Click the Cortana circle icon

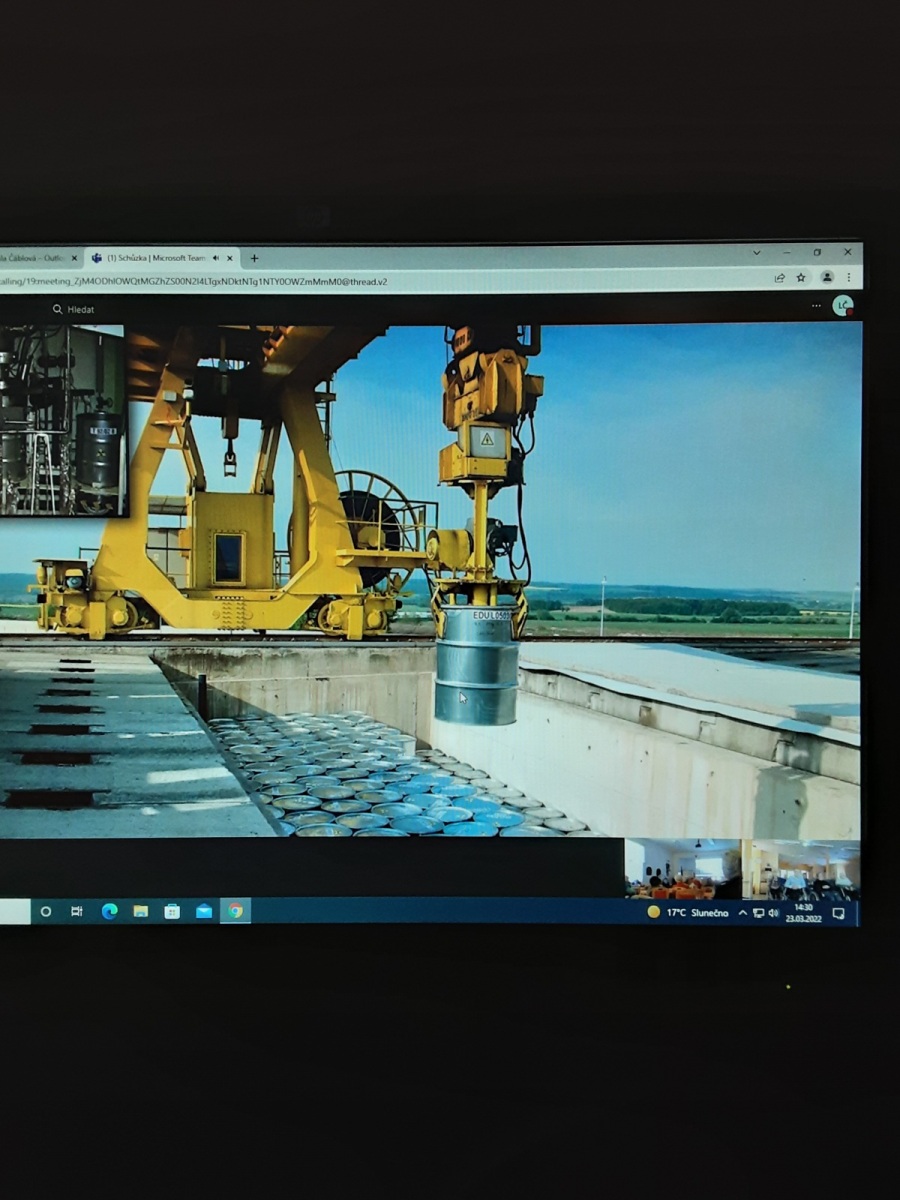point(46,911)
